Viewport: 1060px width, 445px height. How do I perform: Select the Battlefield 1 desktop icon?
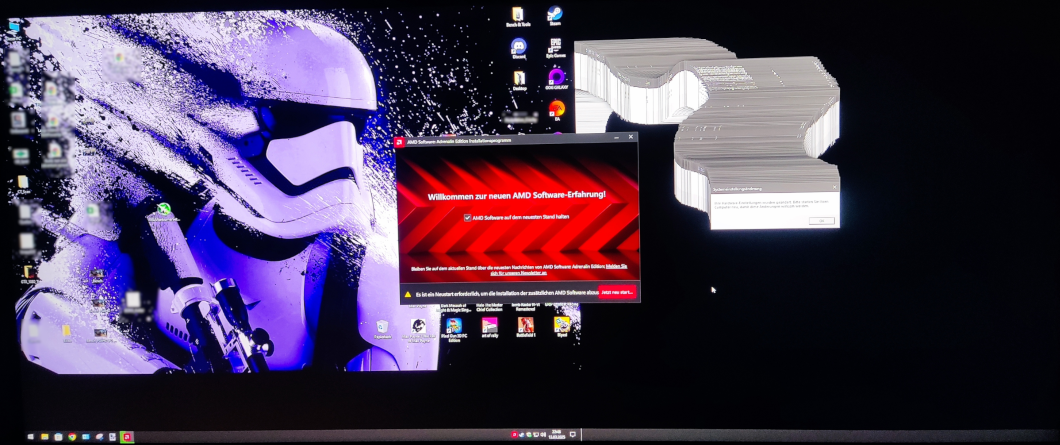525,328
